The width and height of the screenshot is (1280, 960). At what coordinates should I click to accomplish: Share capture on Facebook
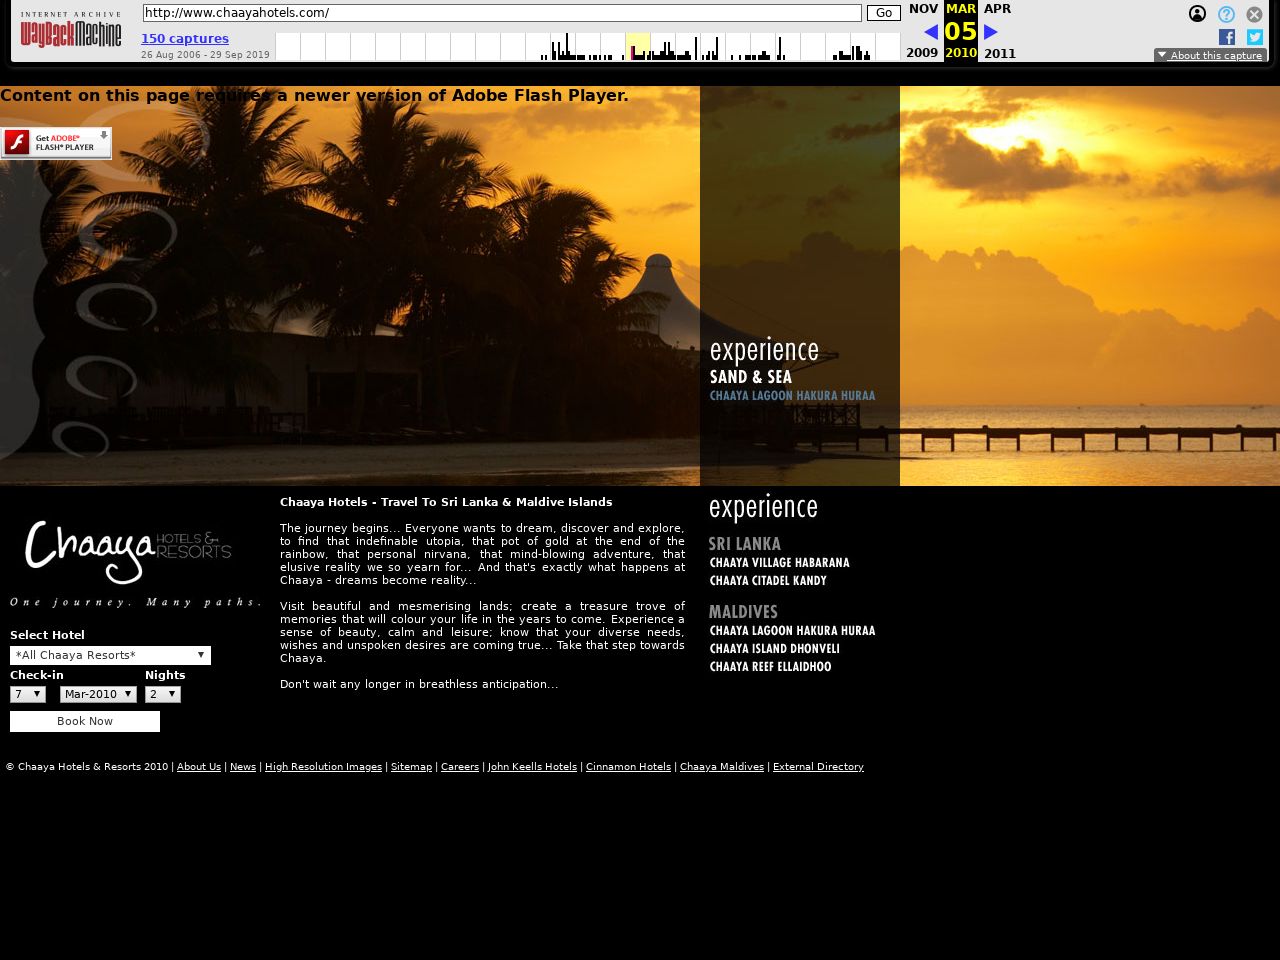click(x=1227, y=37)
